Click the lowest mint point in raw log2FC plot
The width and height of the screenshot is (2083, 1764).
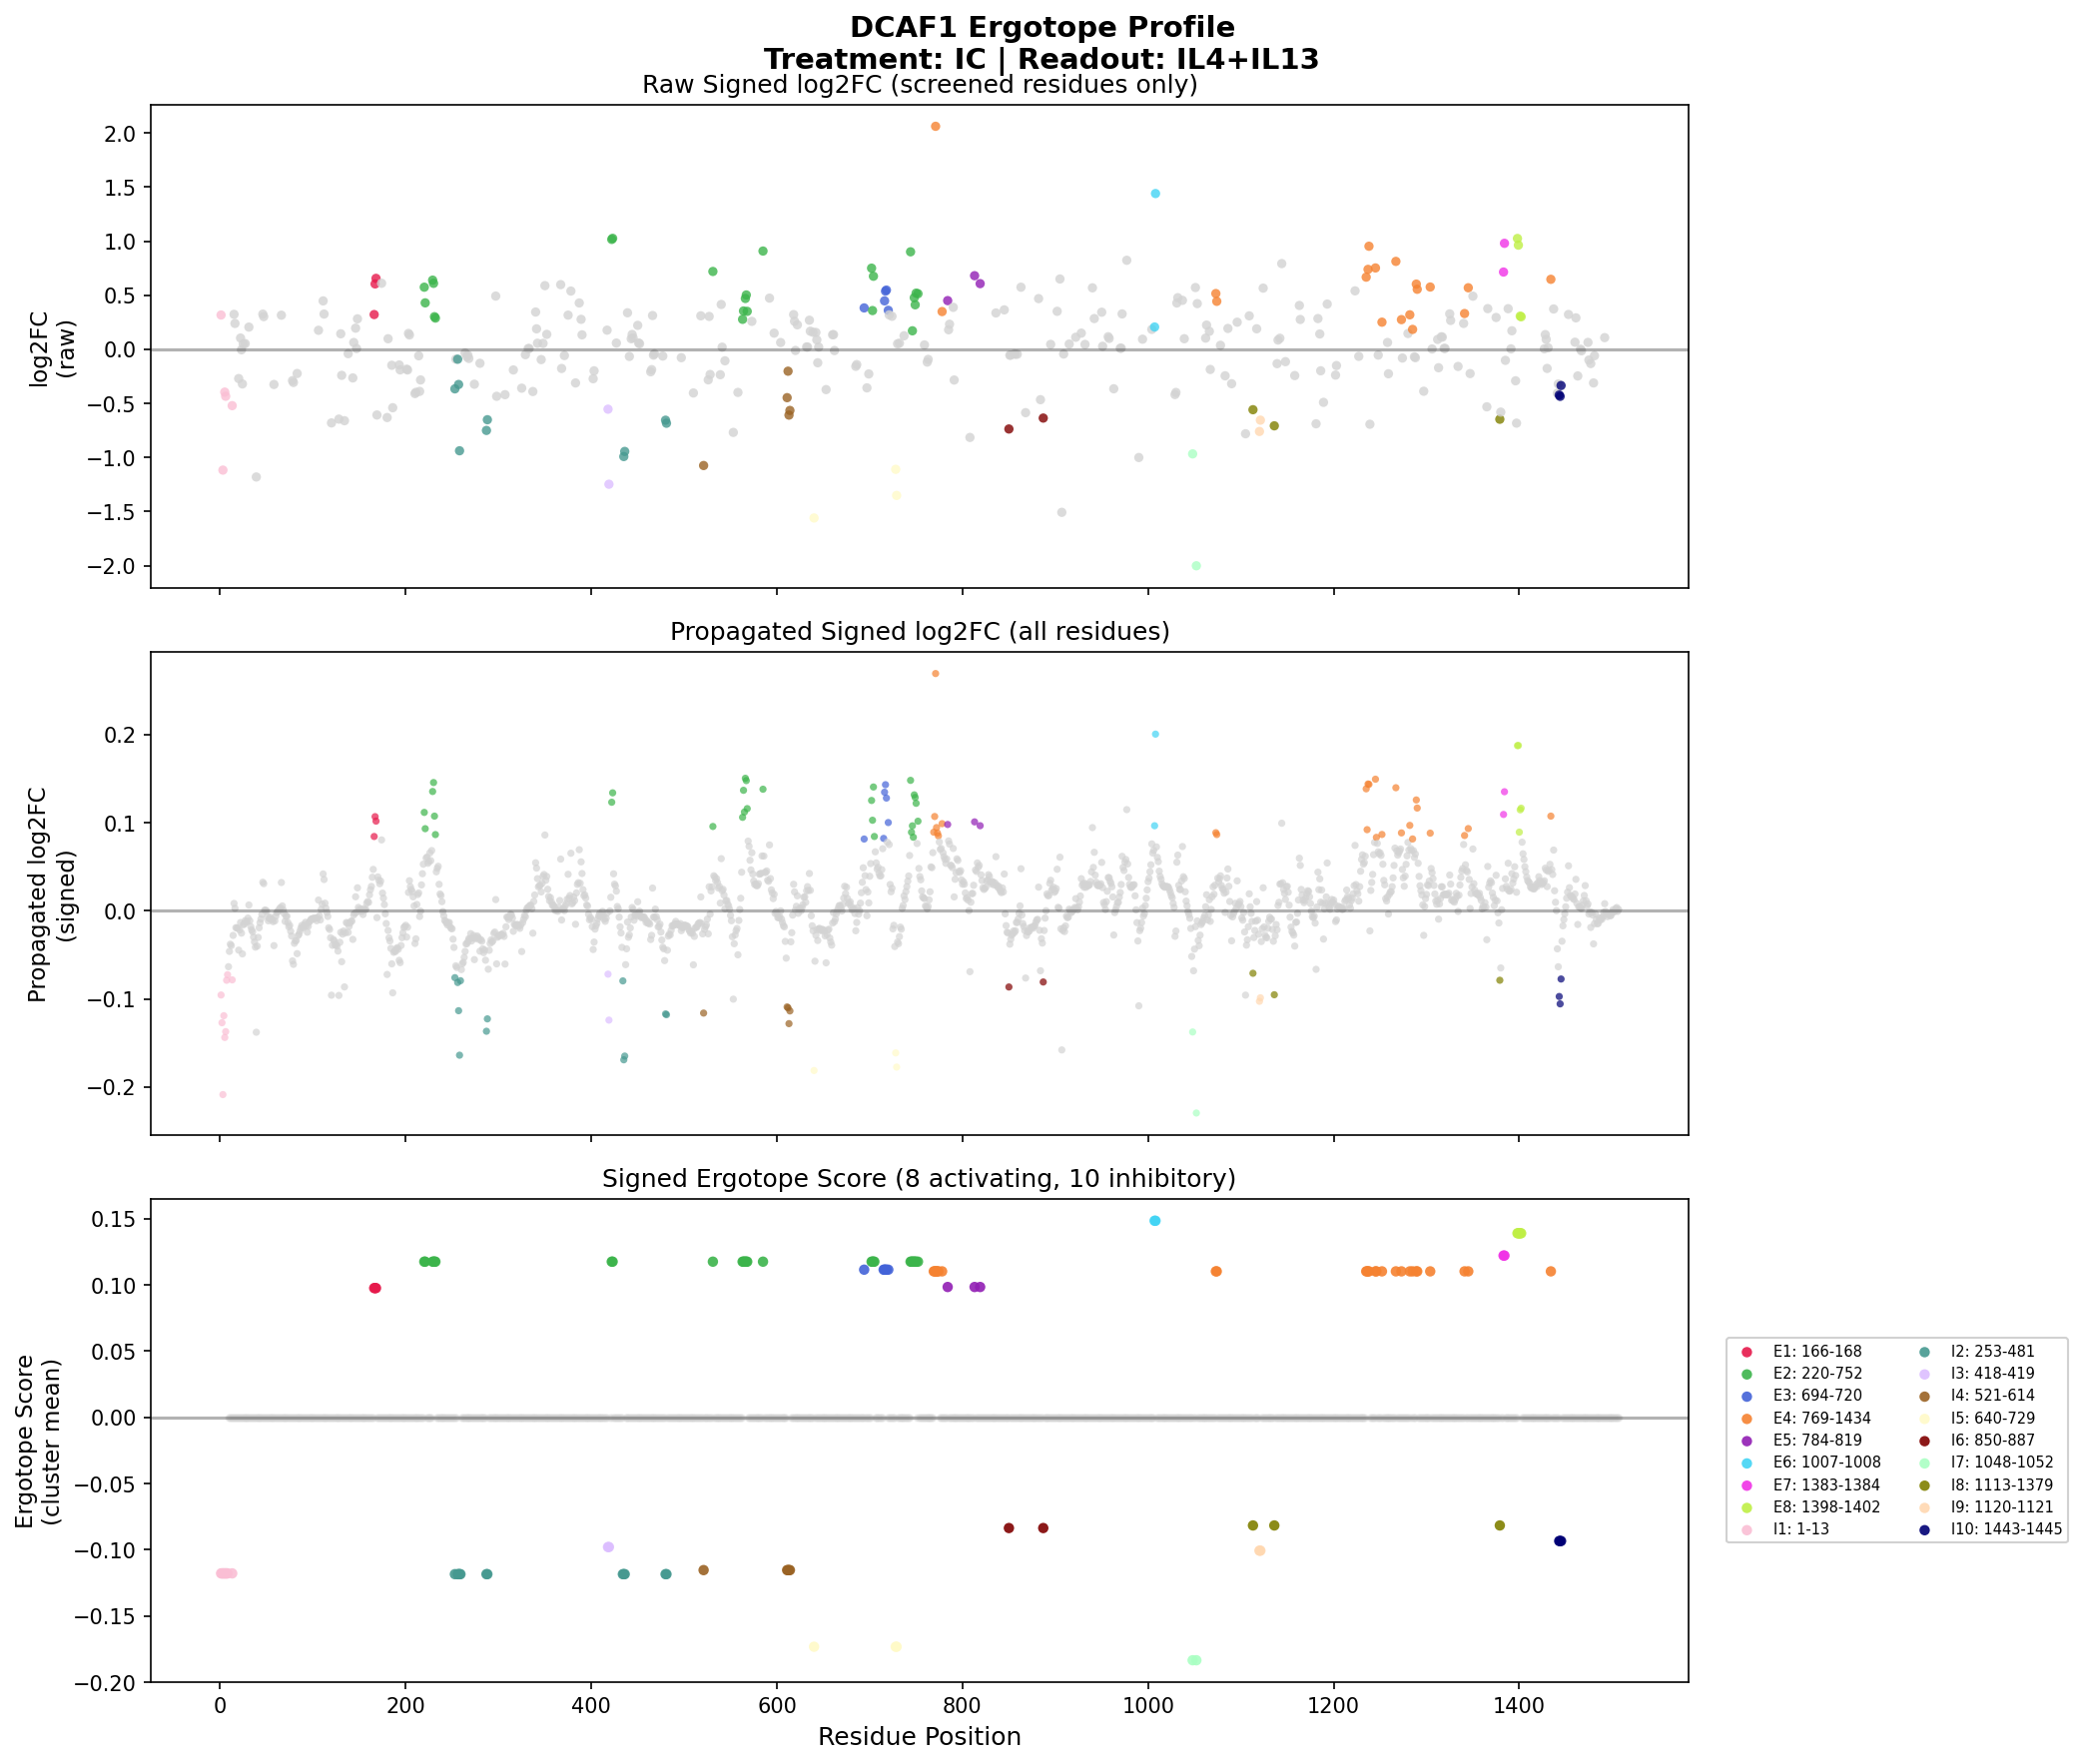(1196, 566)
